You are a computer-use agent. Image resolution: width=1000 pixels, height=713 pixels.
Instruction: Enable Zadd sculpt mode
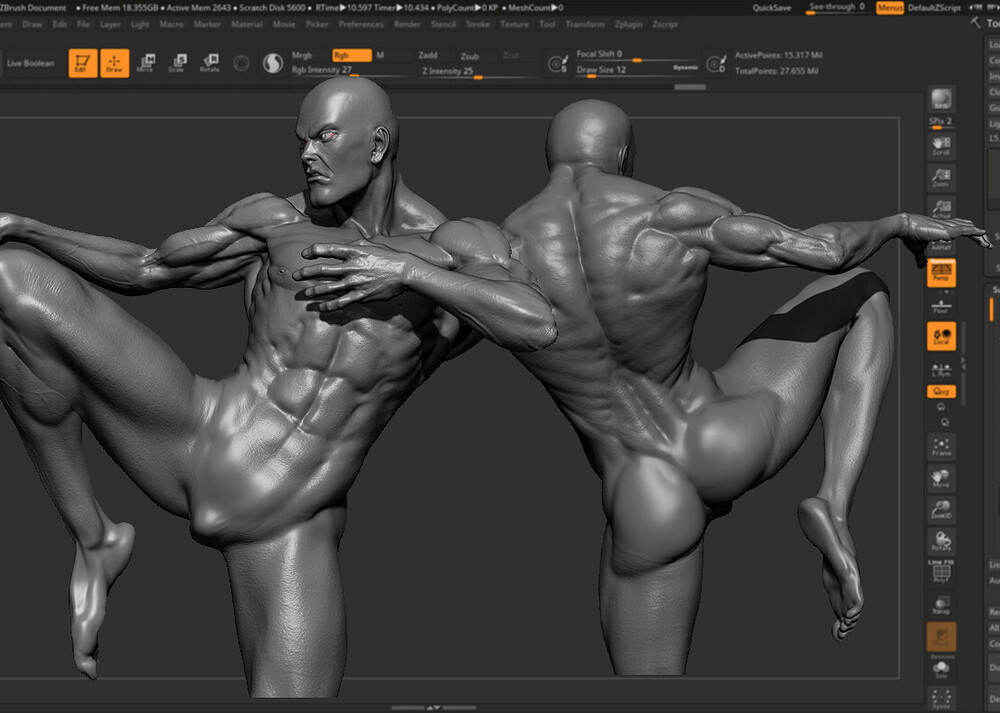coord(428,55)
